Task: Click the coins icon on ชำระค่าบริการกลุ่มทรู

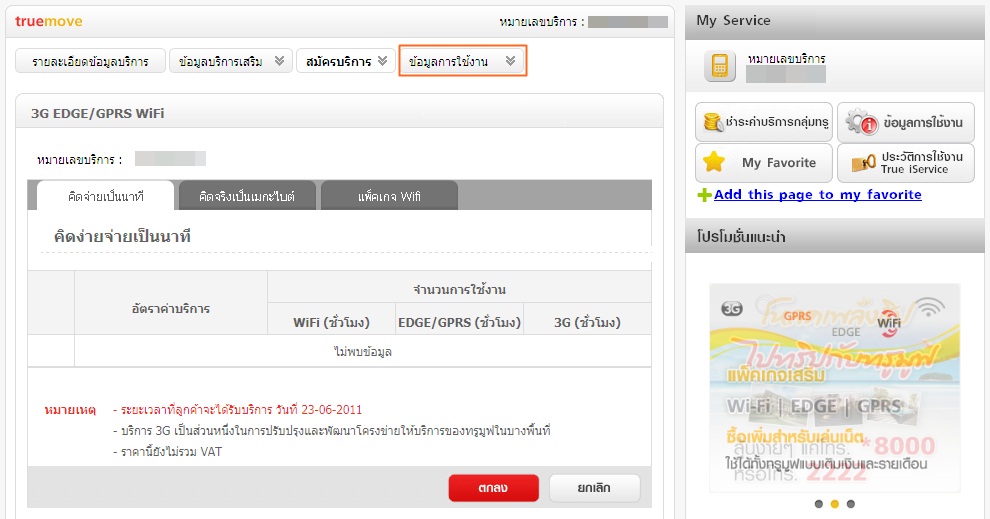Action: click(x=713, y=121)
